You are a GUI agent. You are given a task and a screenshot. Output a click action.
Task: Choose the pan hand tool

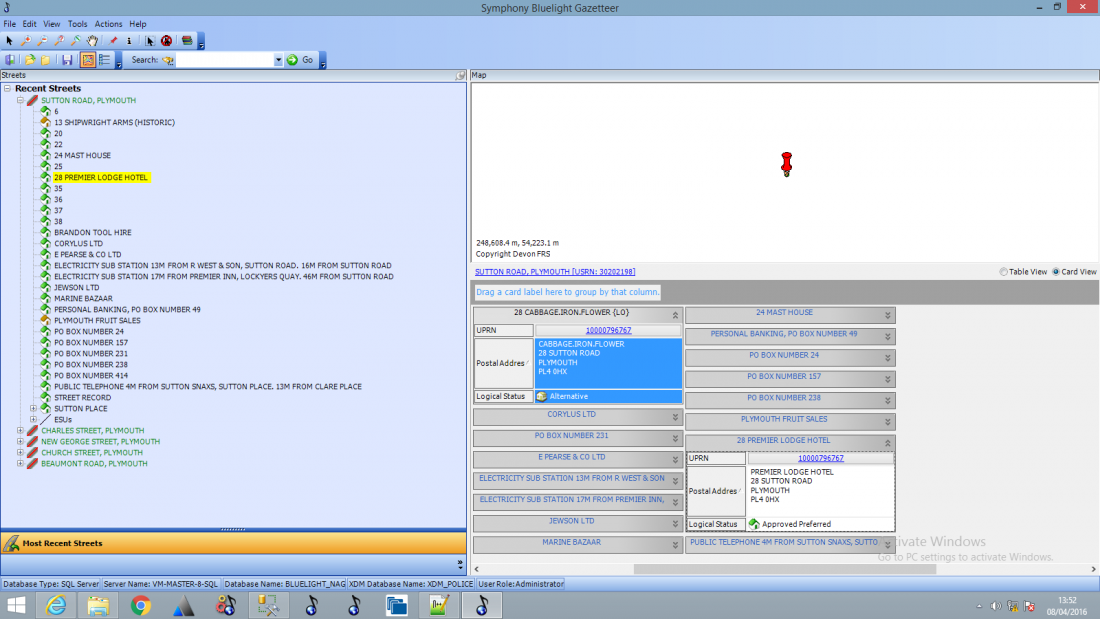(x=93, y=41)
